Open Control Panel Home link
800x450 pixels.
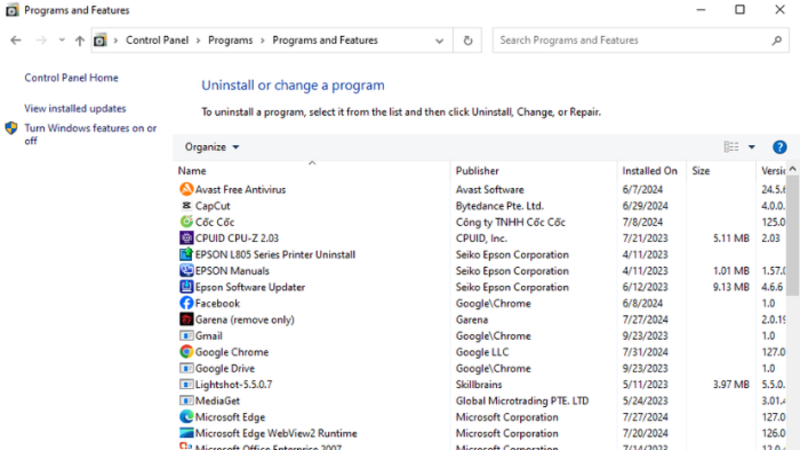pos(71,78)
